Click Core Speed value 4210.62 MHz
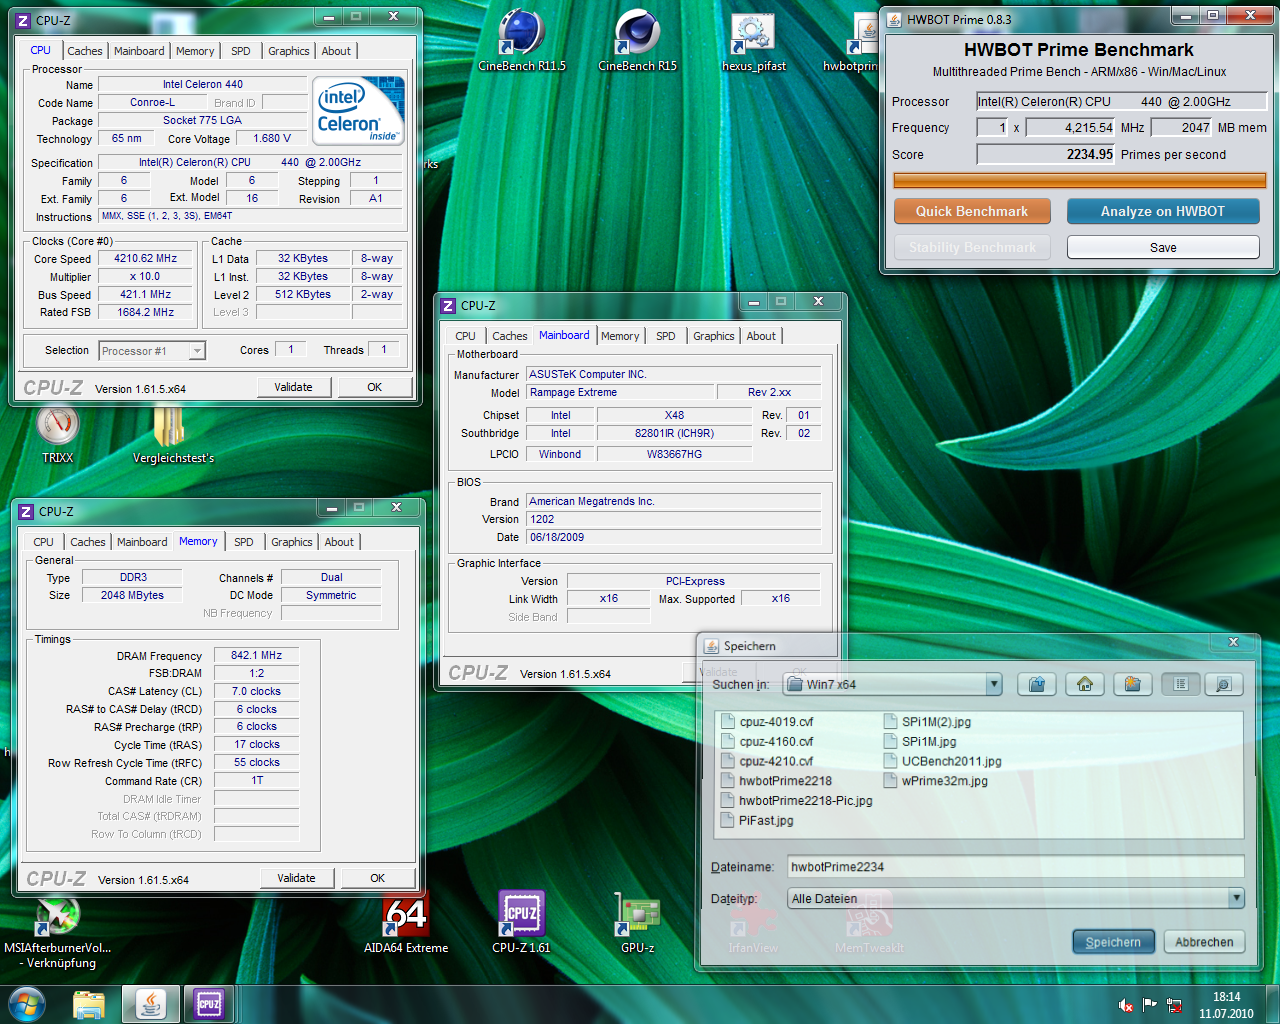 click(146, 258)
